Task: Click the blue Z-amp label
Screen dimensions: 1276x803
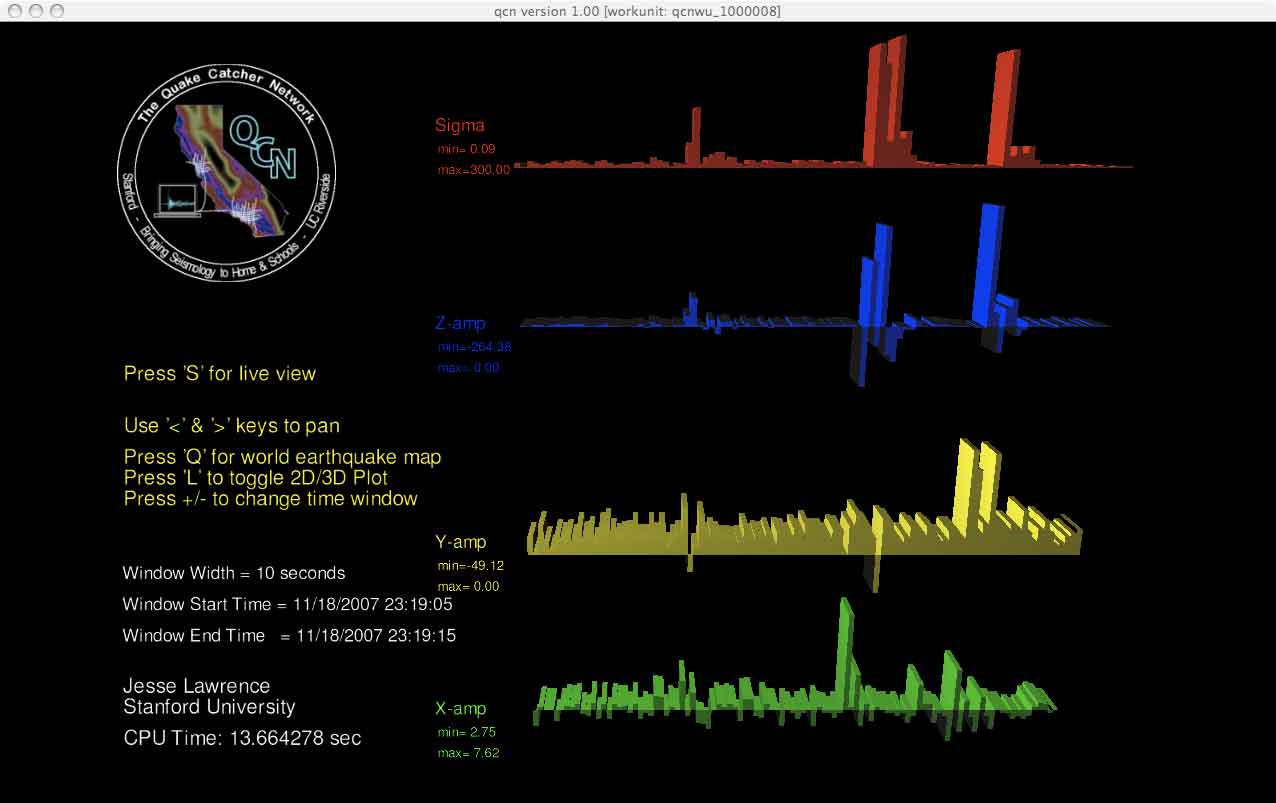Action: point(460,324)
